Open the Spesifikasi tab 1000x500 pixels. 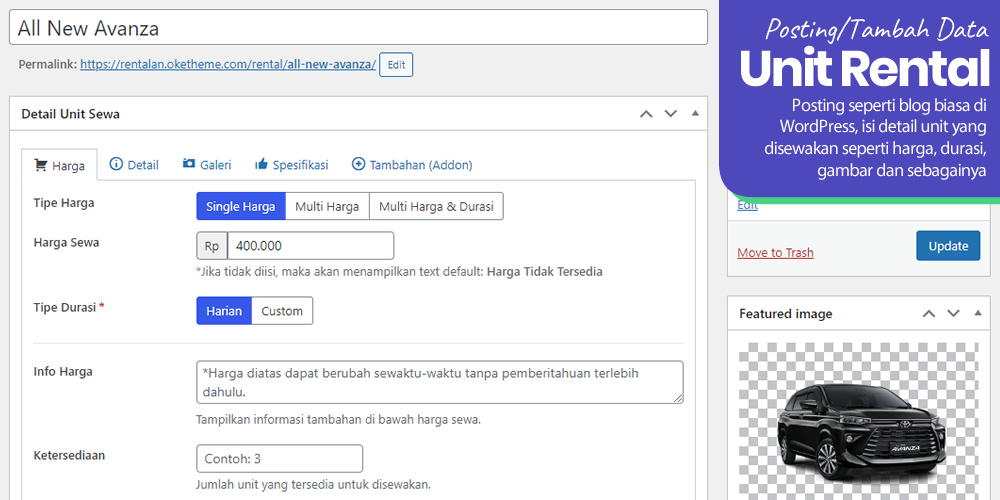(291, 165)
